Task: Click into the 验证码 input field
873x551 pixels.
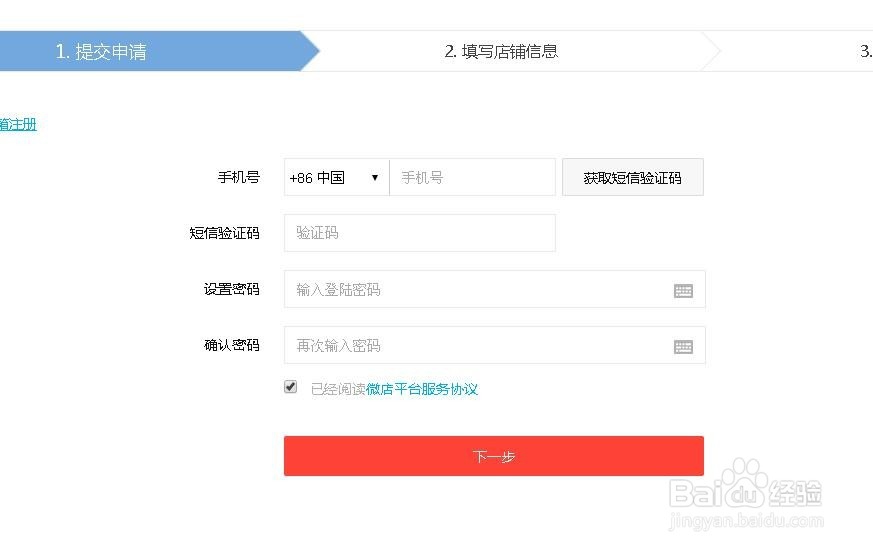Action: click(419, 233)
